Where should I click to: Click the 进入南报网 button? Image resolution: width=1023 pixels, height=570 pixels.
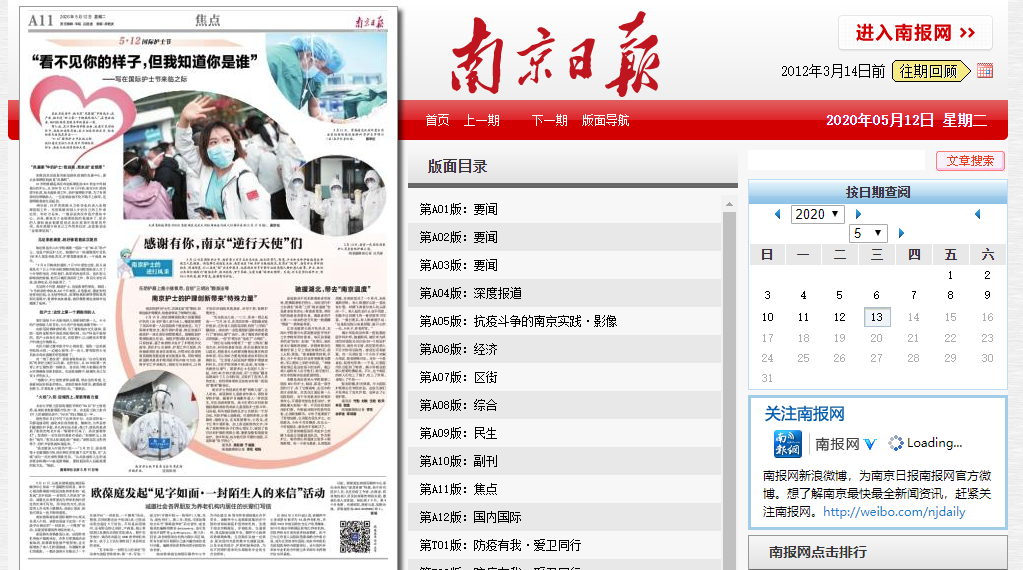click(915, 33)
